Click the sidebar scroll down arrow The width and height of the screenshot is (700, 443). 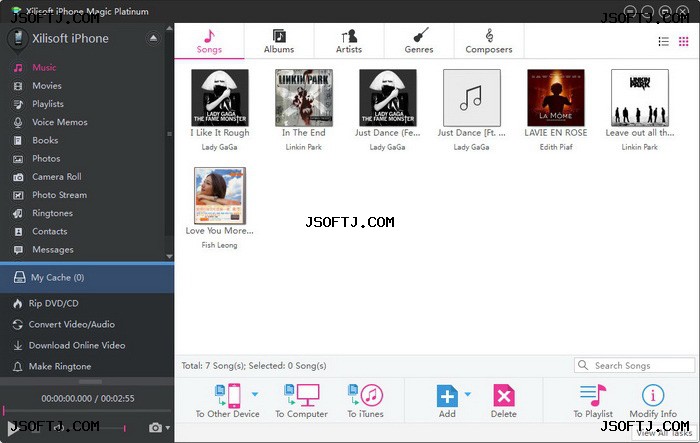click(169, 256)
